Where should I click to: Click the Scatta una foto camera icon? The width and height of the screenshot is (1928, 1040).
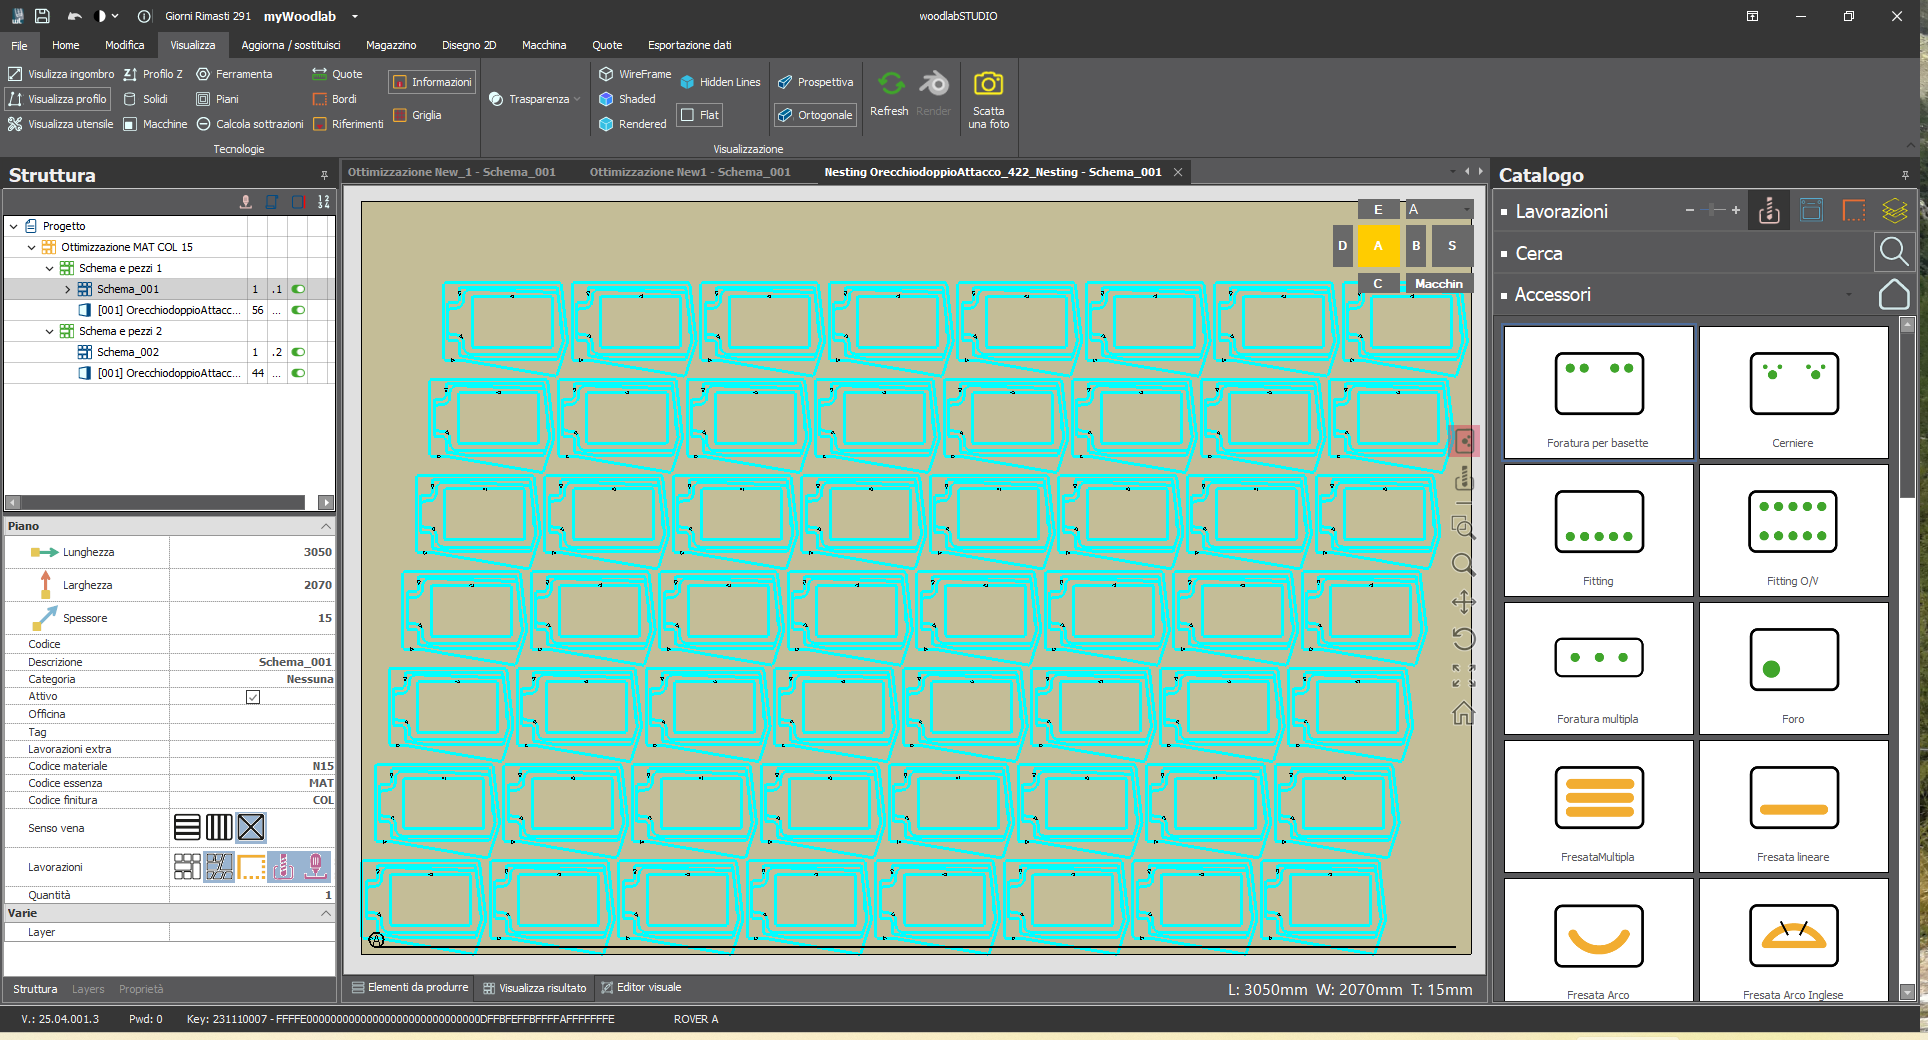(988, 84)
